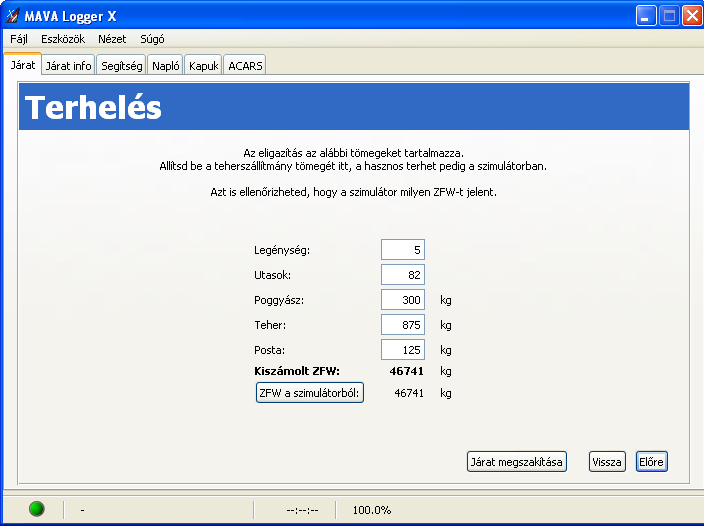704x526 pixels.
Task: Click the Kiszámolt ZFW value 46741
Action: (x=406, y=371)
